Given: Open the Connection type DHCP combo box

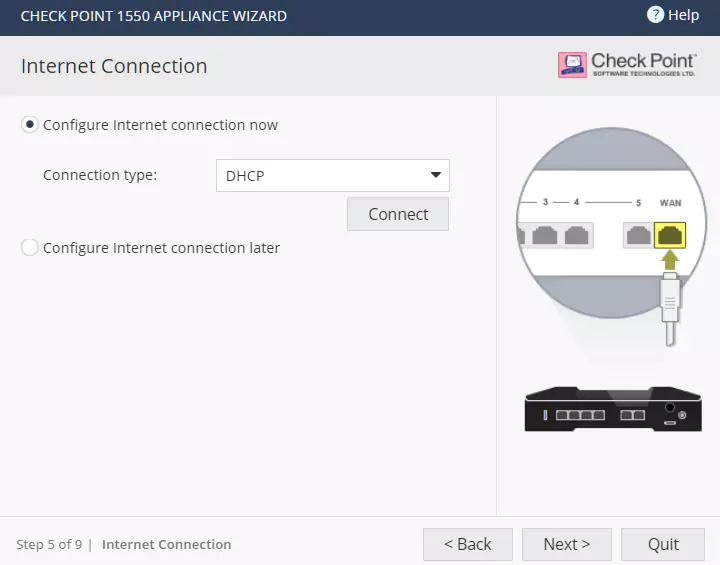Looking at the screenshot, I should tap(320, 176).
